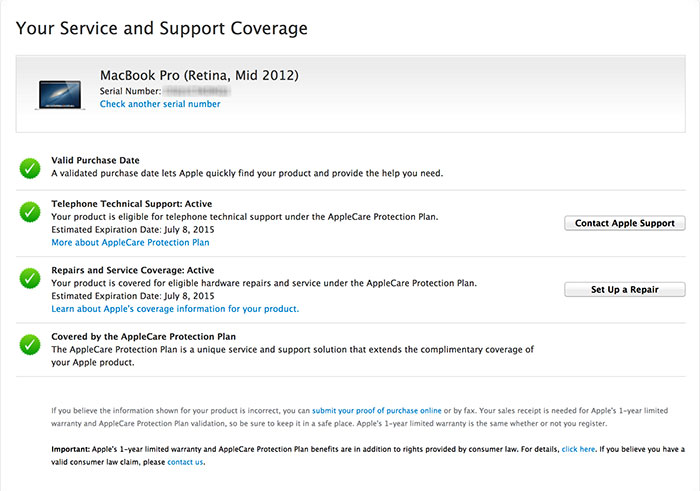Click repairs coverage Estimated Expiration Date text
Viewport: 700px width, 491px height.
[133, 296]
